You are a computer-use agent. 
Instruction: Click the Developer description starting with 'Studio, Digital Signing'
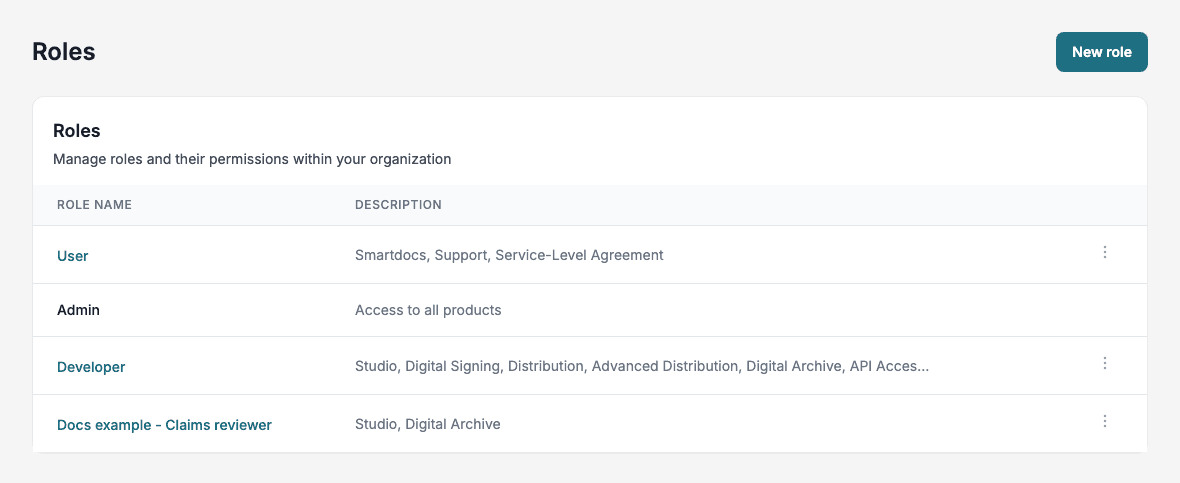(x=642, y=366)
